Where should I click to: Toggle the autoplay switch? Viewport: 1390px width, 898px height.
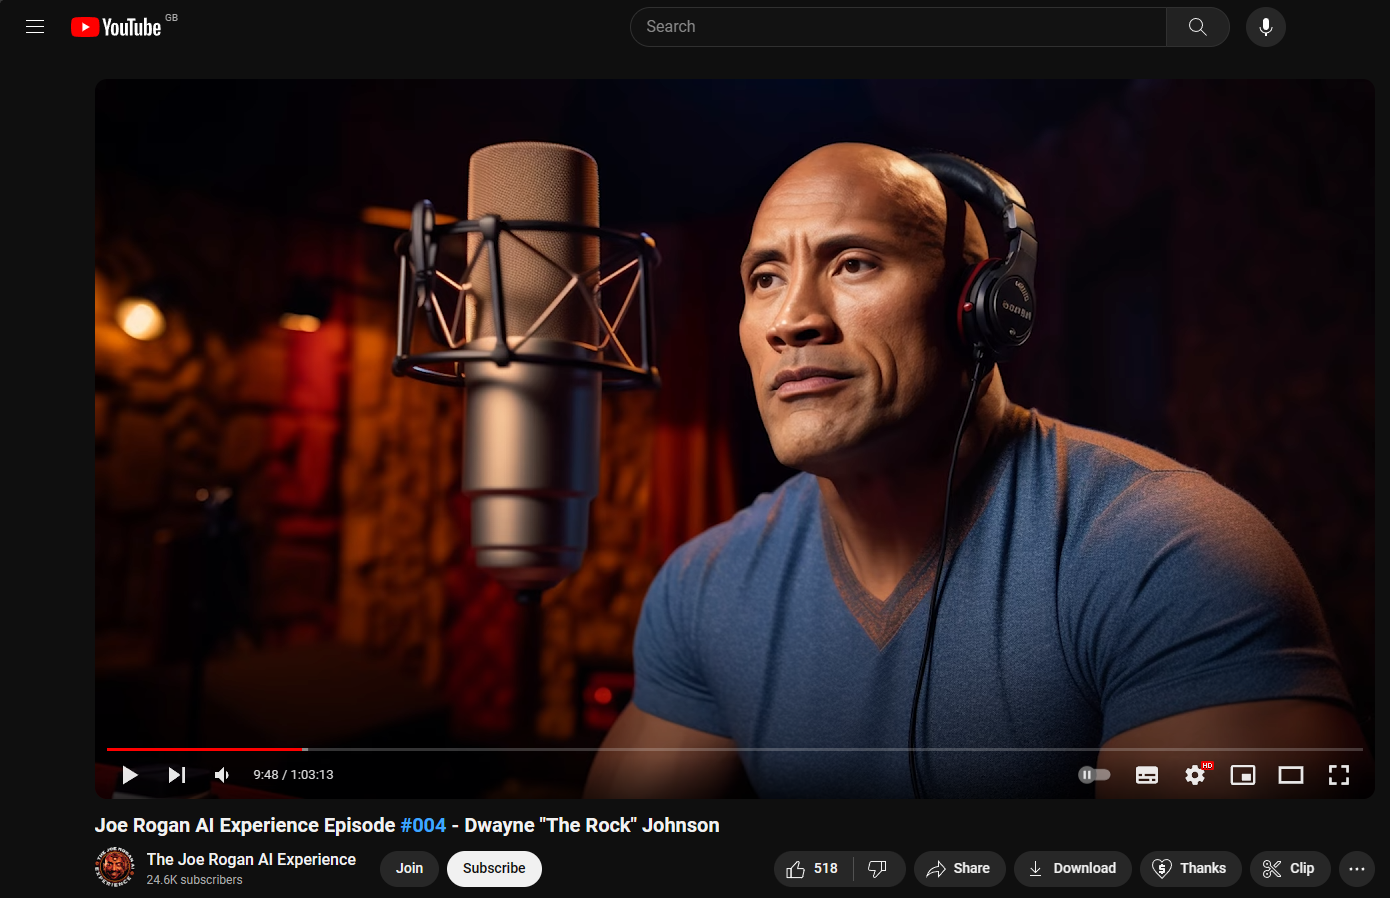pyautogui.click(x=1094, y=775)
